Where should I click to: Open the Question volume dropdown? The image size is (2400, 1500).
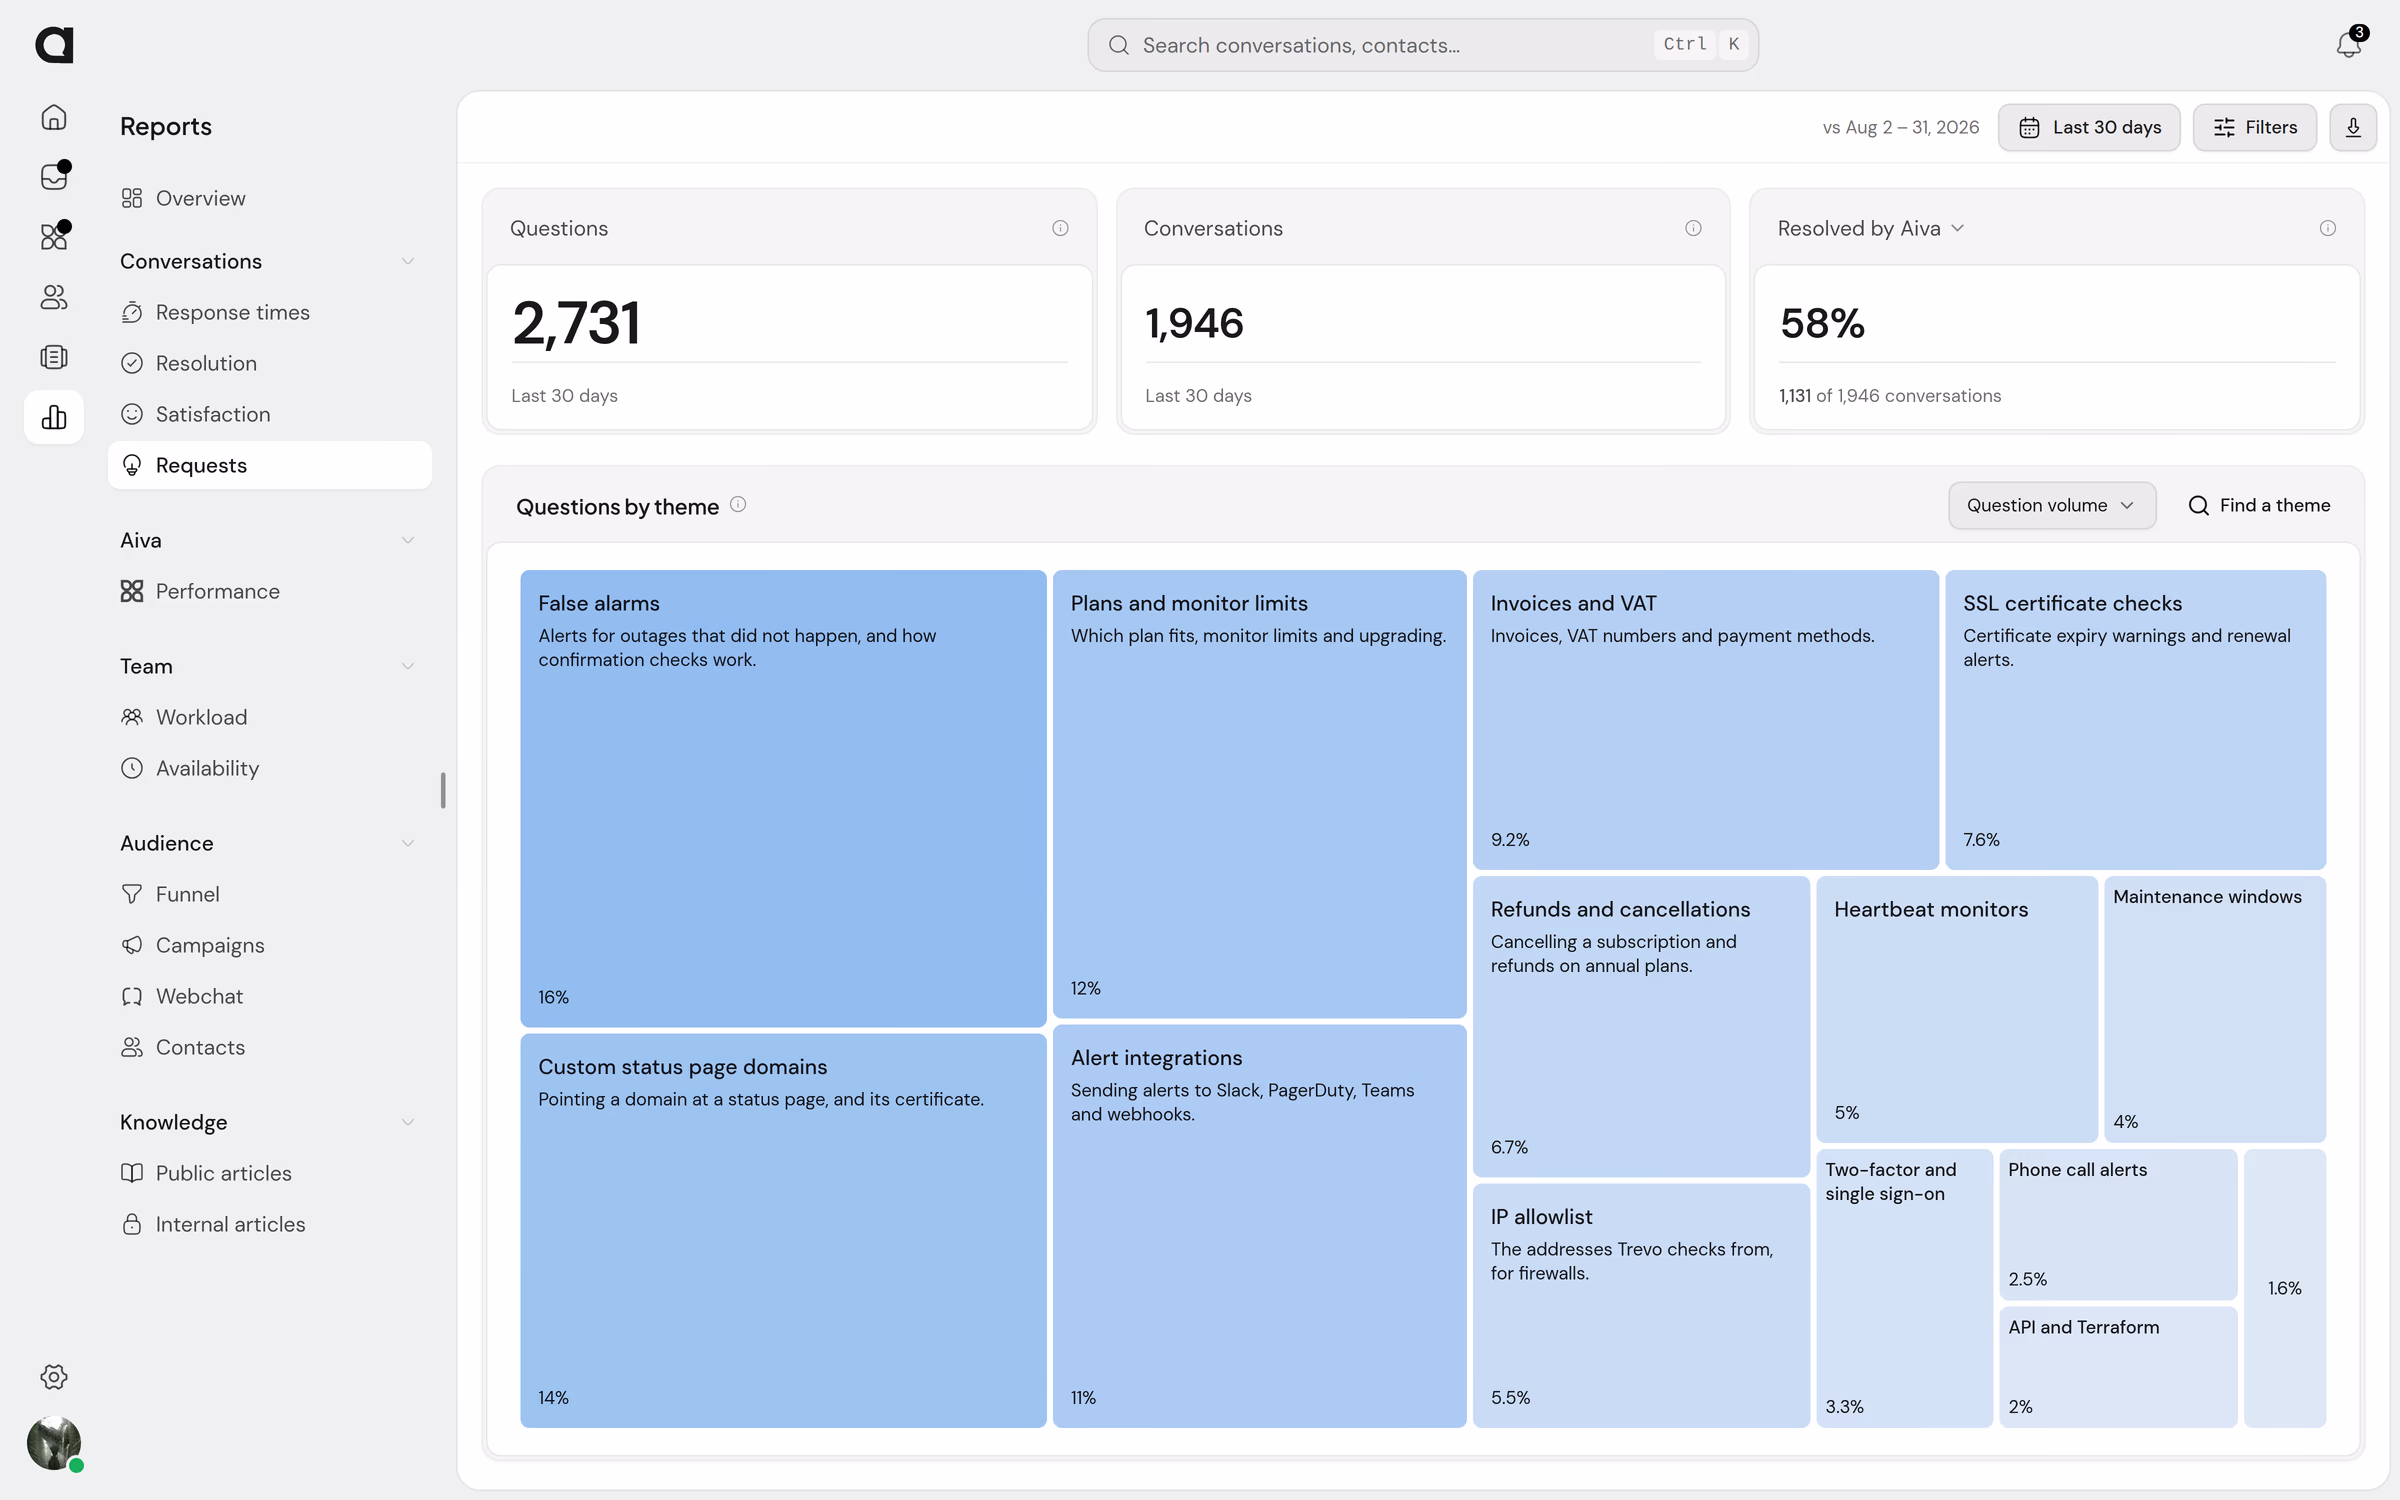point(2052,505)
